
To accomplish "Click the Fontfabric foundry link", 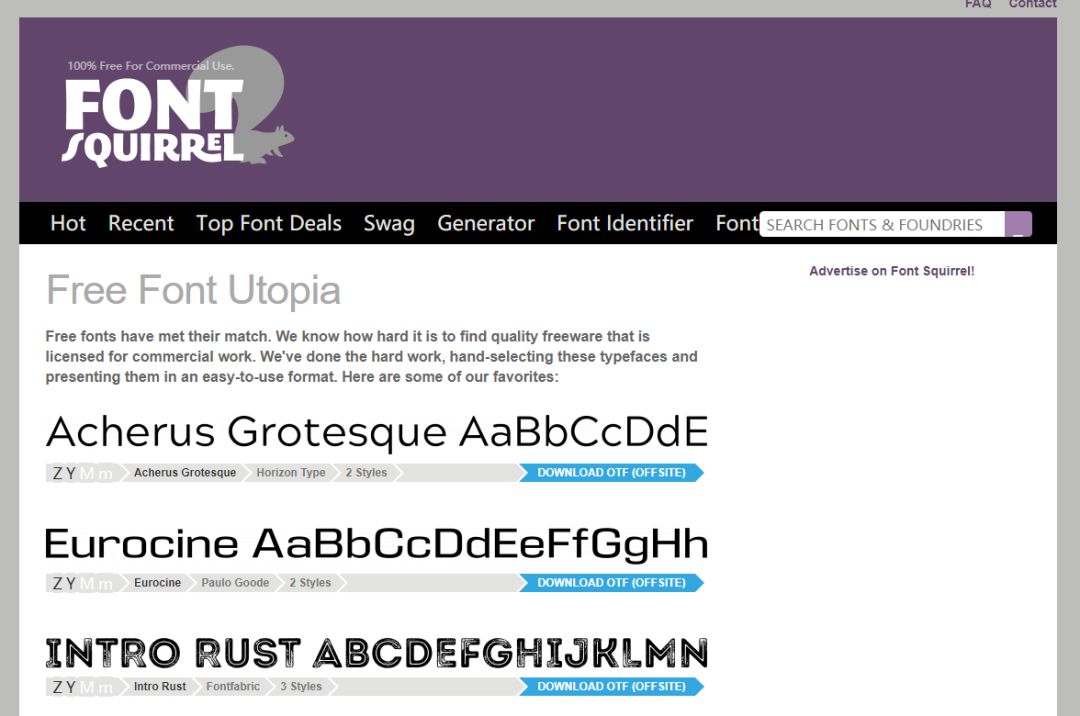I will pyautogui.click(x=233, y=686).
